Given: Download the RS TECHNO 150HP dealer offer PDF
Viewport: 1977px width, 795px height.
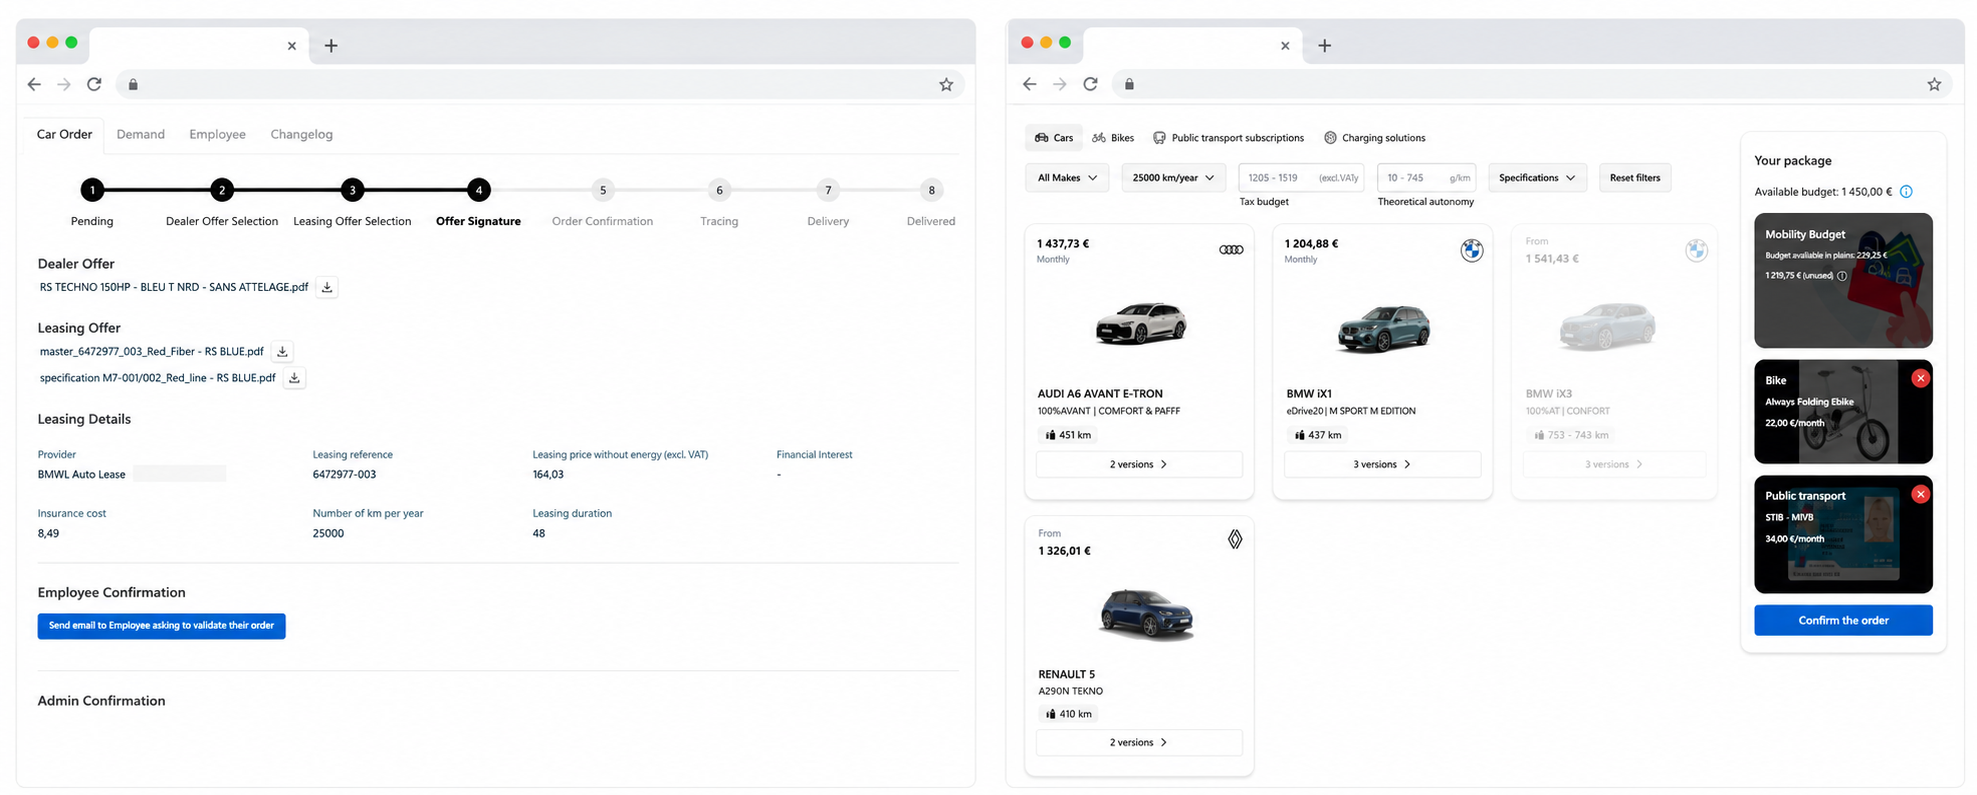Looking at the screenshot, I should 327,287.
